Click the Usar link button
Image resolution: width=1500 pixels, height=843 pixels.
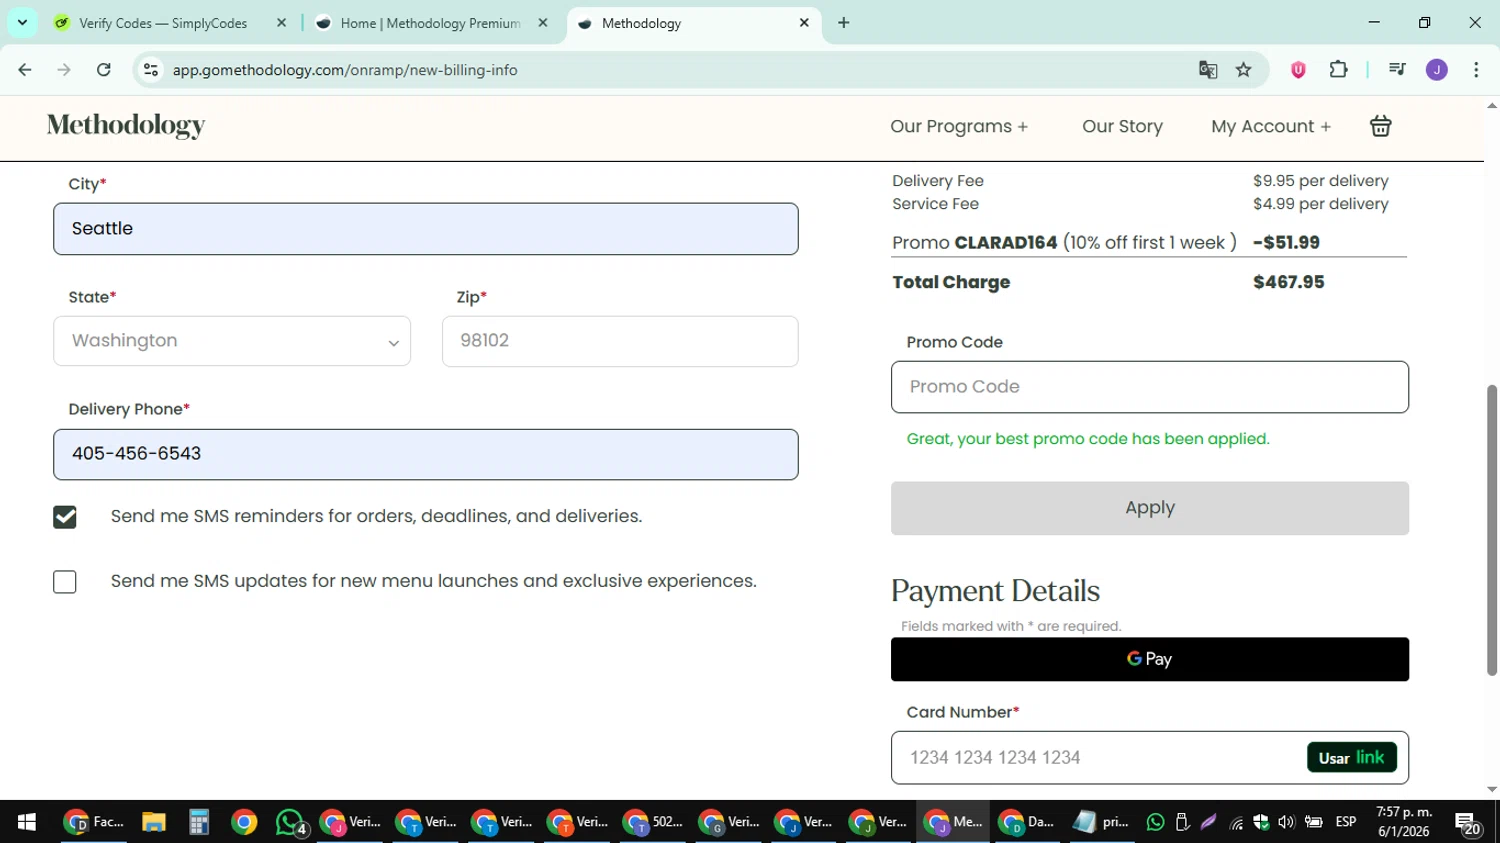coord(1351,758)
